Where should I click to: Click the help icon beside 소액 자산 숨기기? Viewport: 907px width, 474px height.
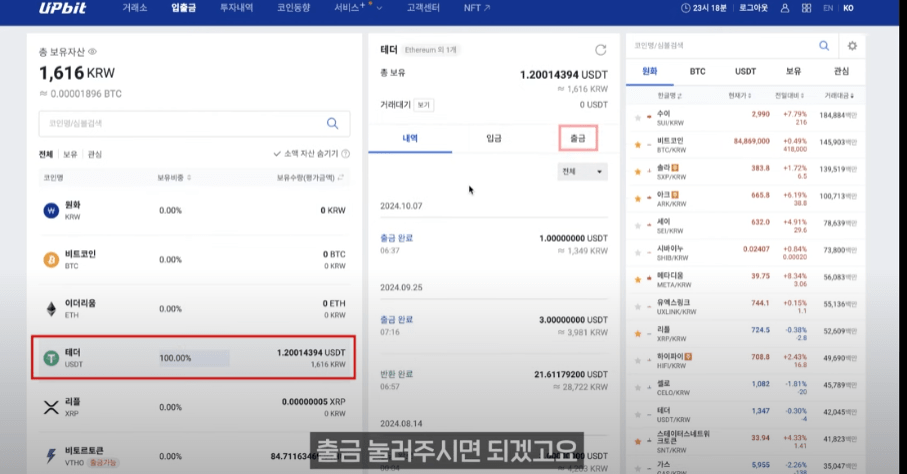point(345,154)
